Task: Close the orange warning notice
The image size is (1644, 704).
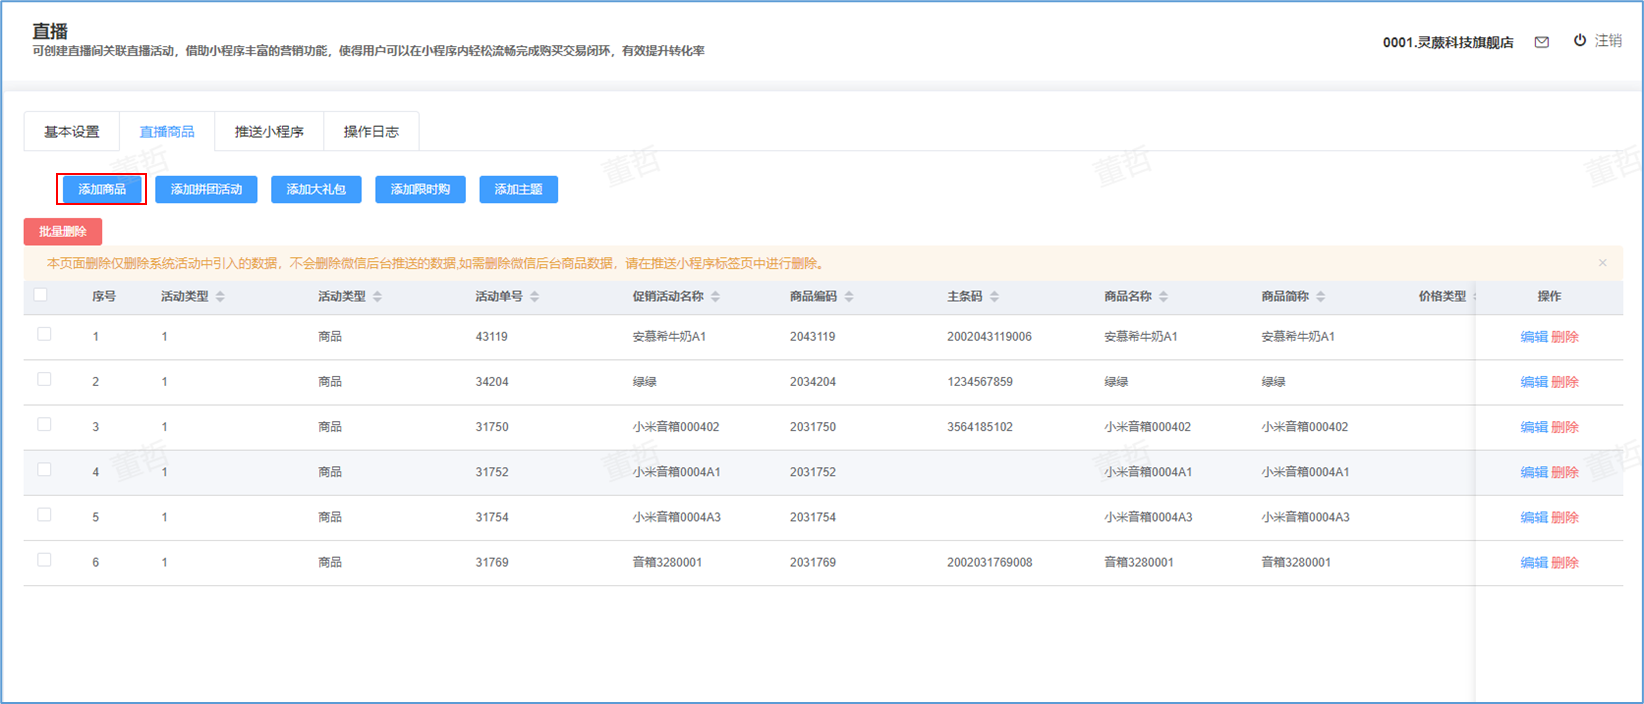Action: point(1602,263)
